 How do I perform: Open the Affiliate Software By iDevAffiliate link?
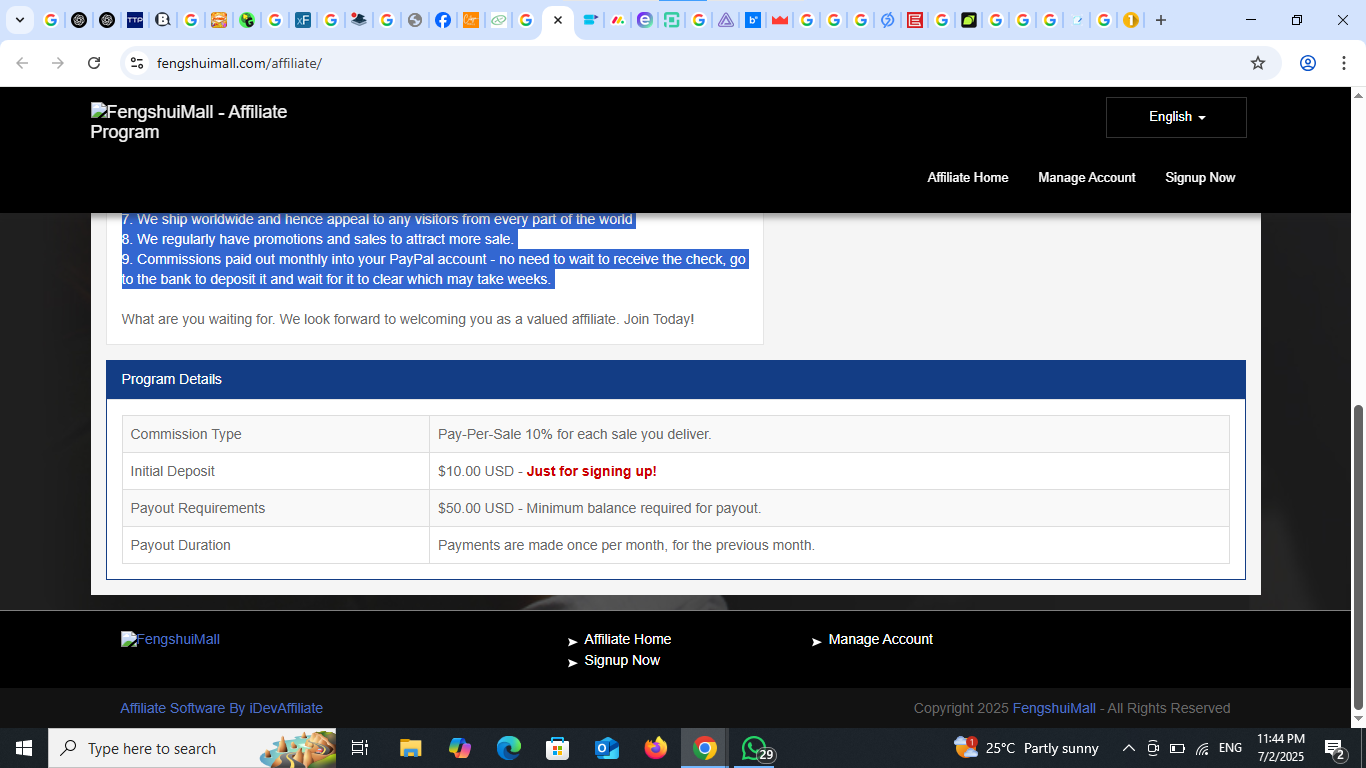click(221, 708)
